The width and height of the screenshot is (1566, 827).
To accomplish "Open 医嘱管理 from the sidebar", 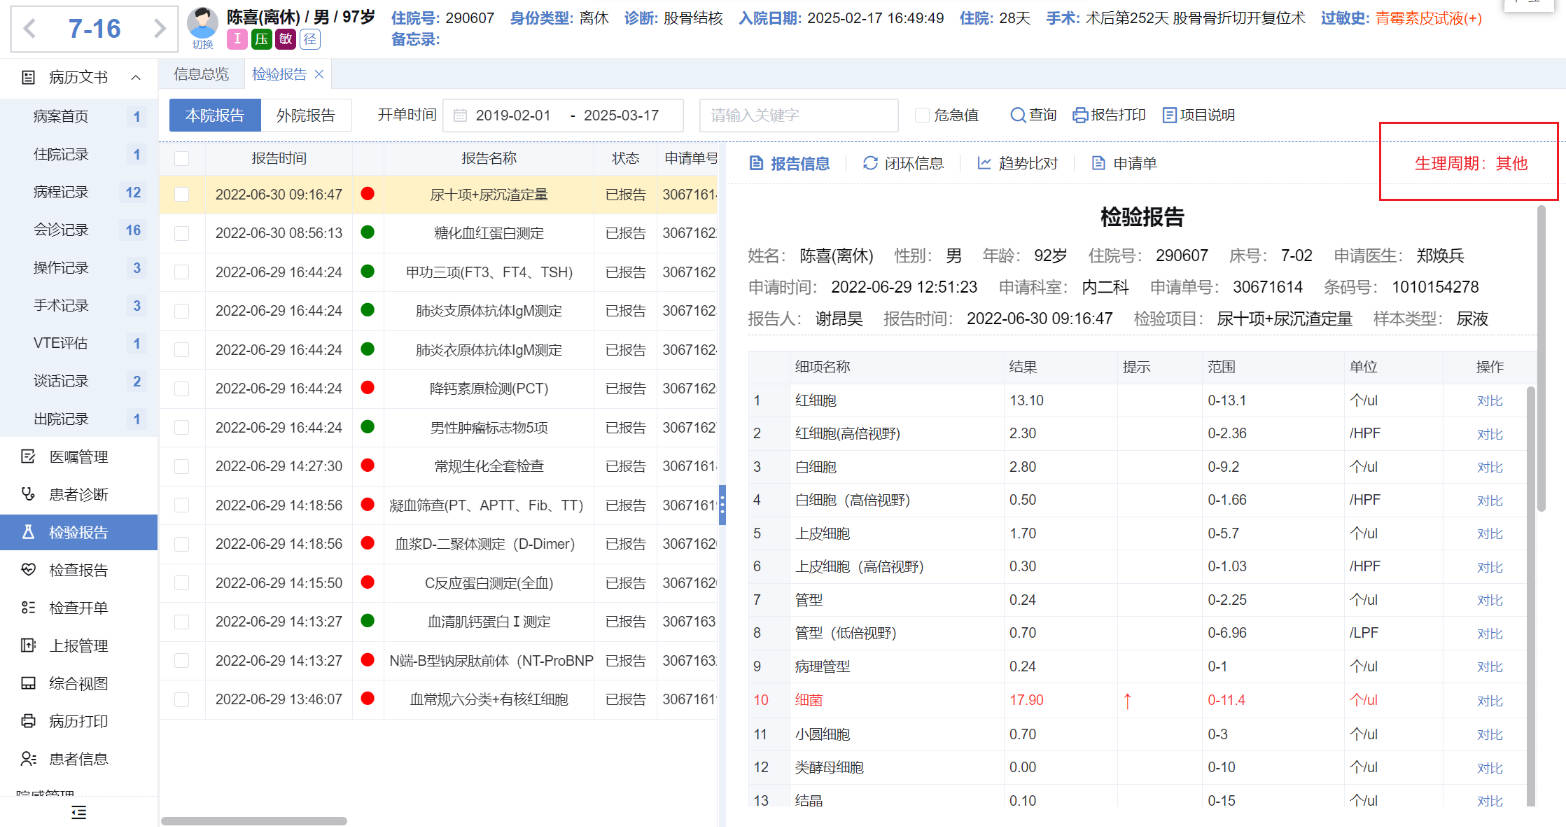I will (x=79, y=457).
